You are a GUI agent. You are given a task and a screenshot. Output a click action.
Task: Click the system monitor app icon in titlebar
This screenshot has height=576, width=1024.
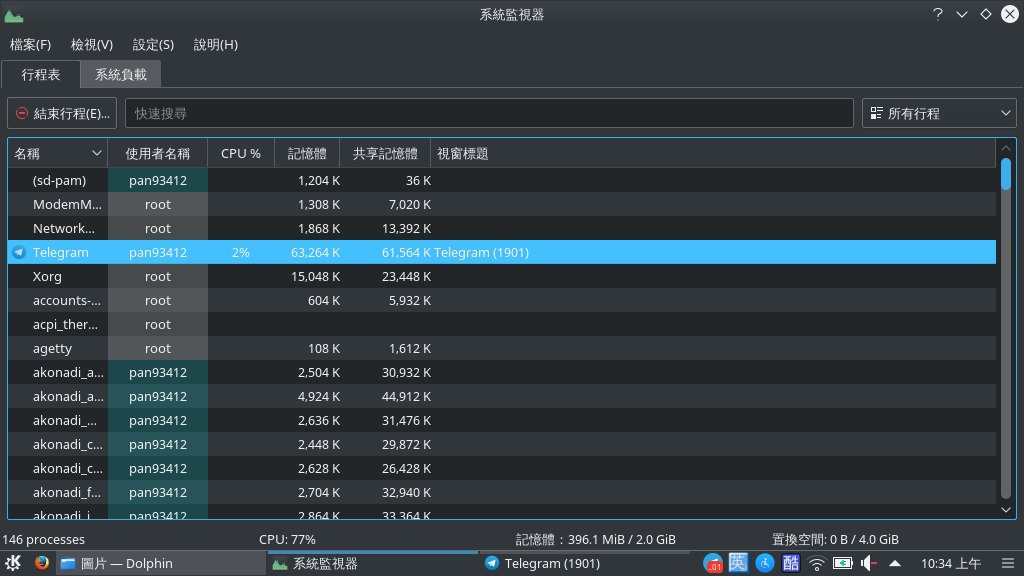[14, 14]
